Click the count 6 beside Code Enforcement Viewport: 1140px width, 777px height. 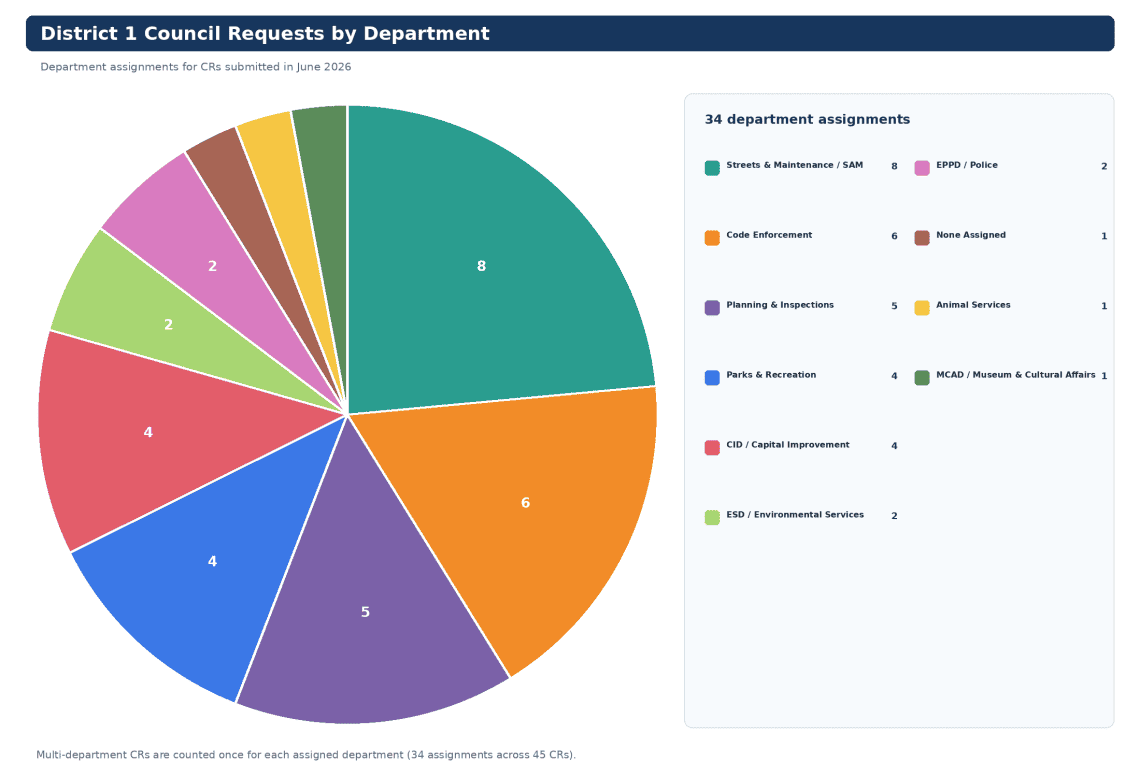pyautogui.click(x=894, y=236)
